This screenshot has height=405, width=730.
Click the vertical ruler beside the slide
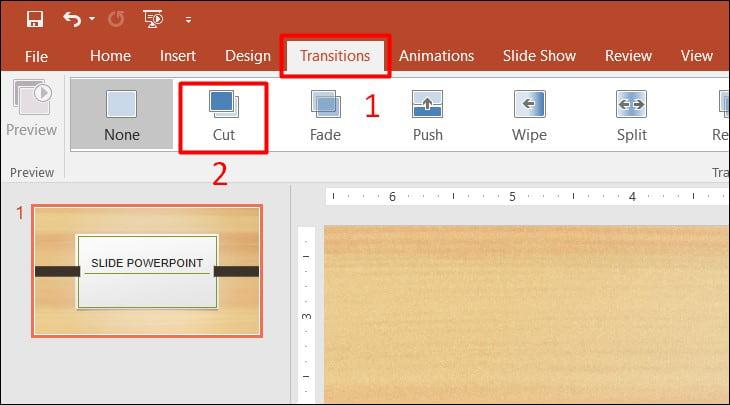(306, 315)
